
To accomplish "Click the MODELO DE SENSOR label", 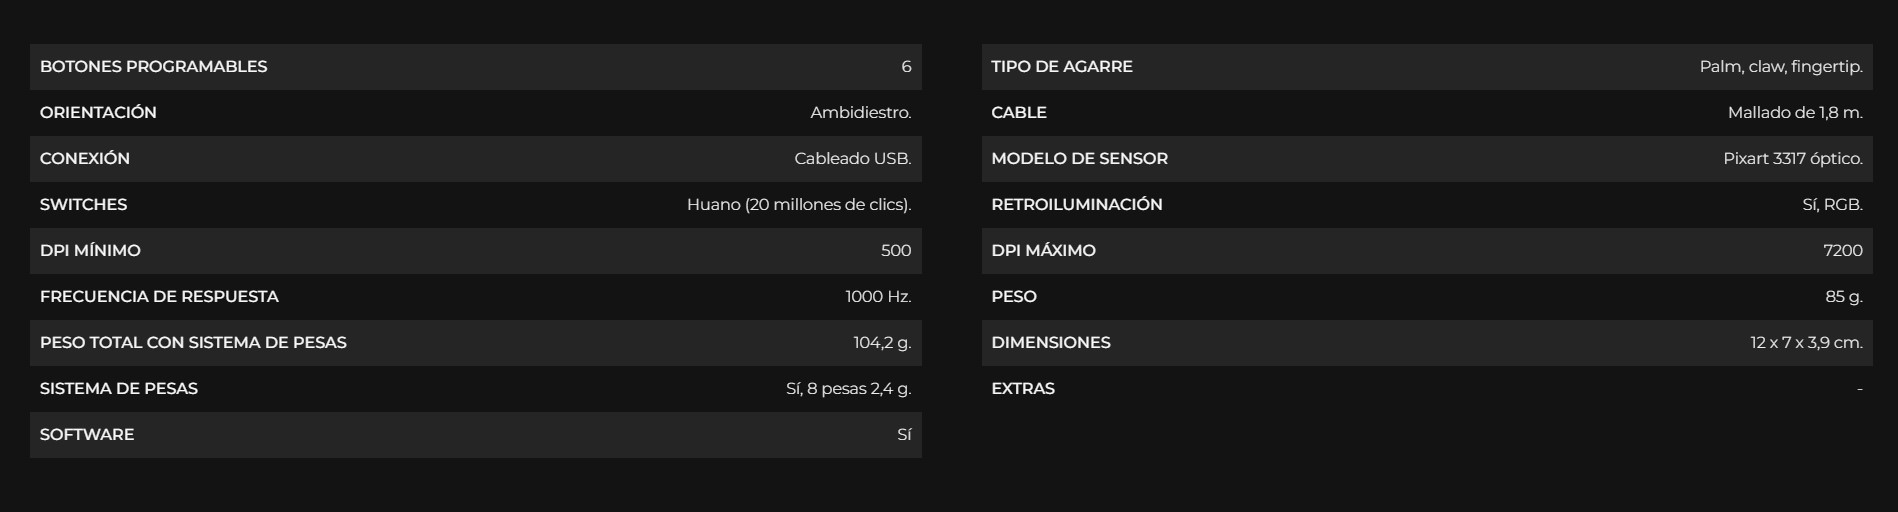I will tap(1079, 159).
